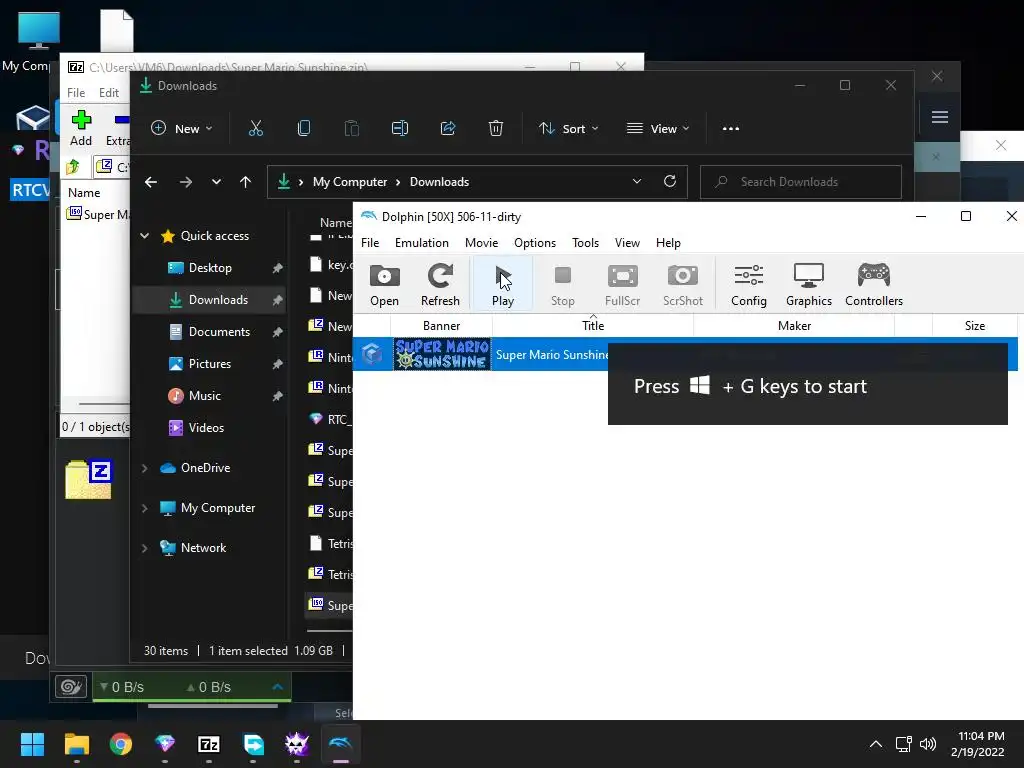
Task: Open the Sort dropdown in Explorer
Action: click(568, 129)
